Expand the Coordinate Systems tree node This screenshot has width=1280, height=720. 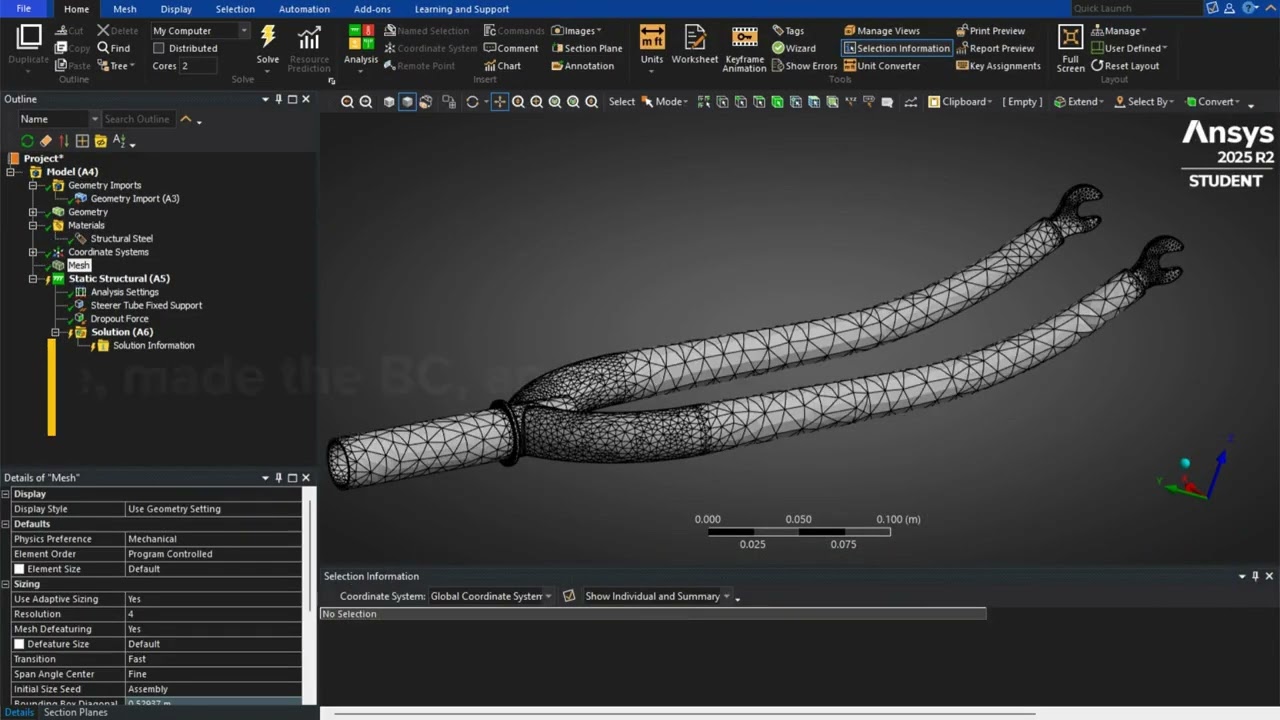point(33,252)
